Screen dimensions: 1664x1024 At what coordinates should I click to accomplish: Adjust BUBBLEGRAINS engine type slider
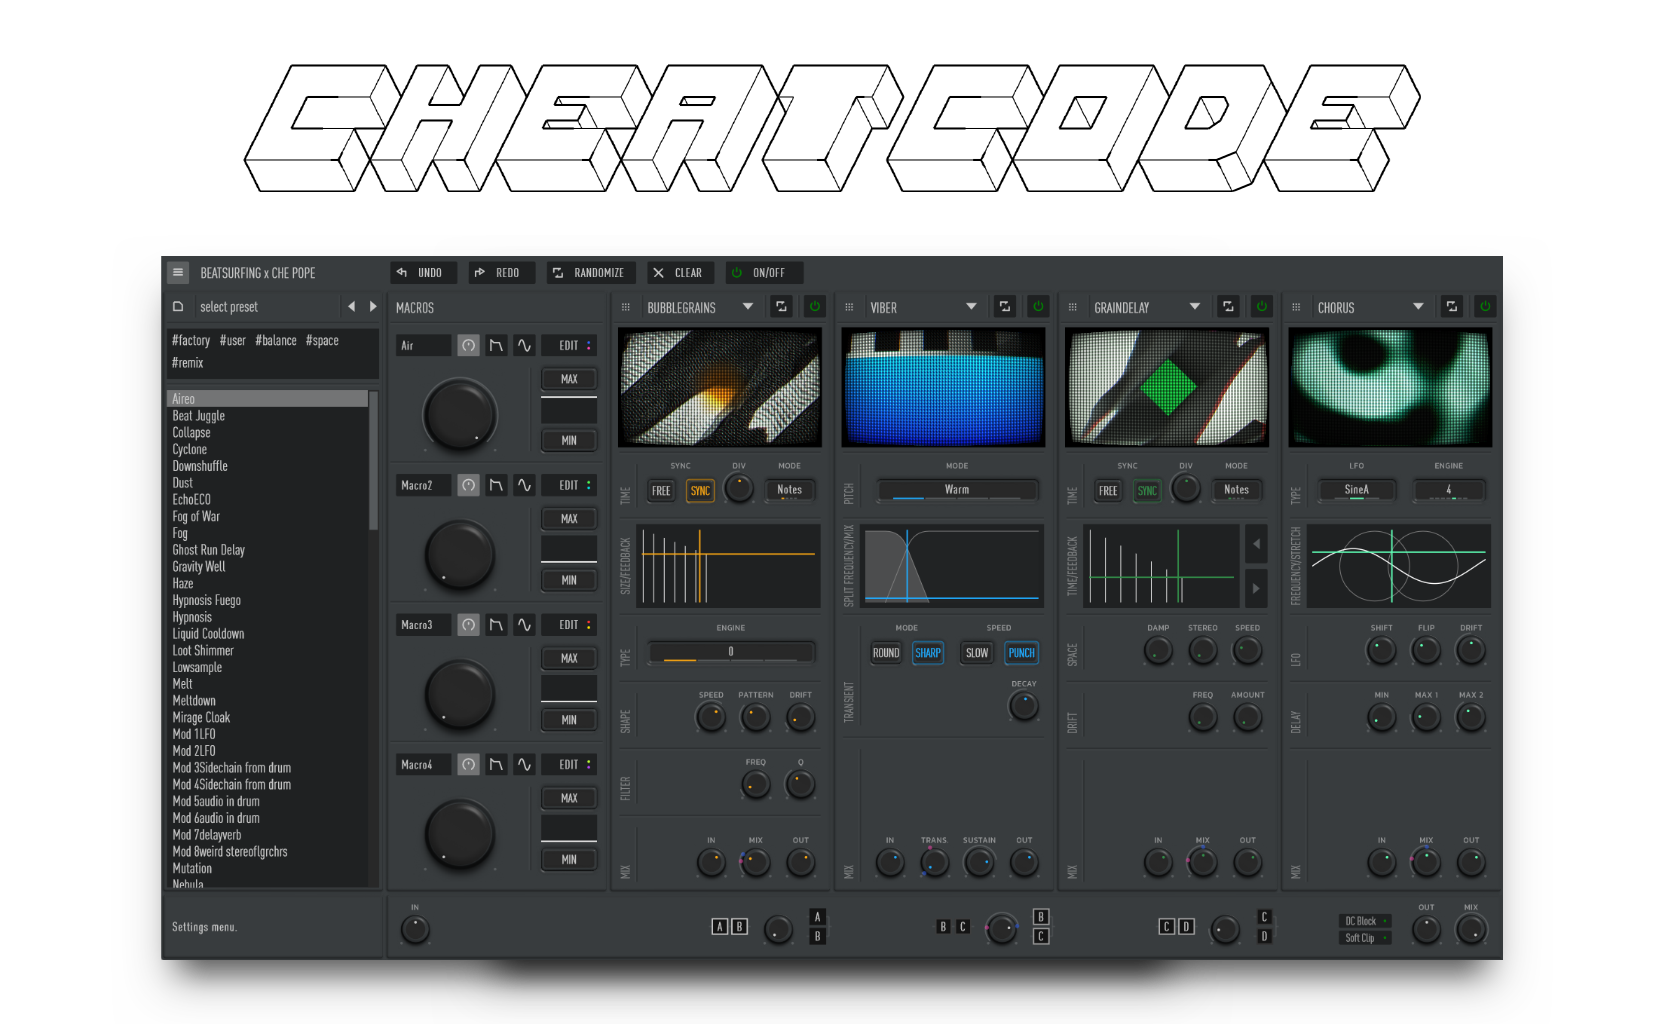[x=731, y=652]
